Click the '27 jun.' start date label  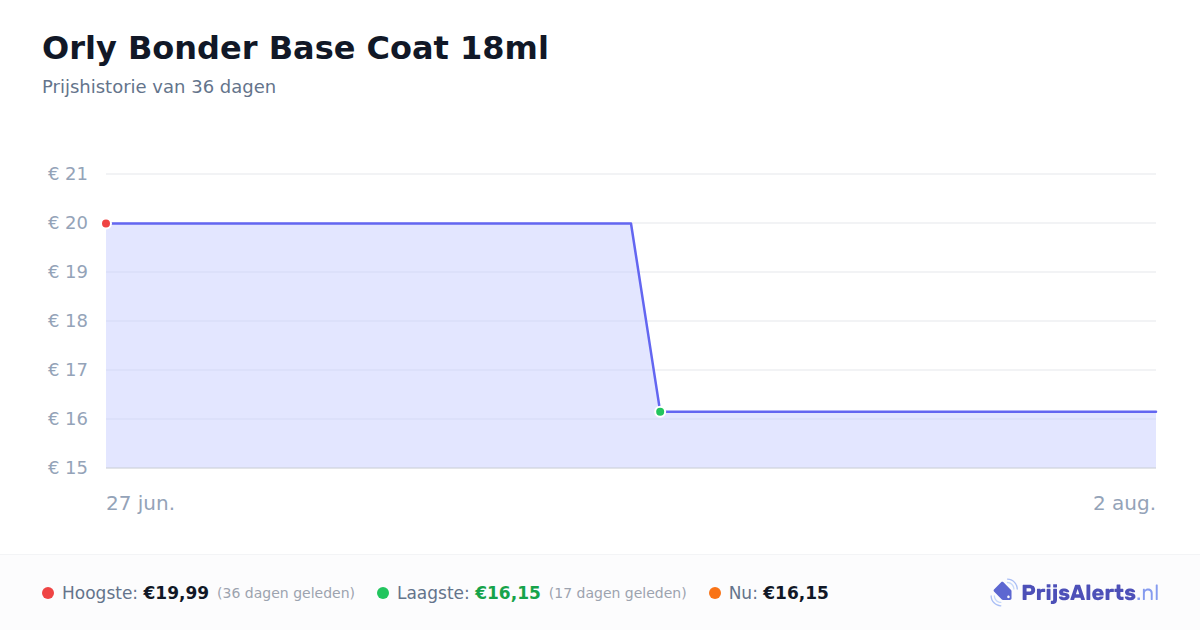(141, 503)
